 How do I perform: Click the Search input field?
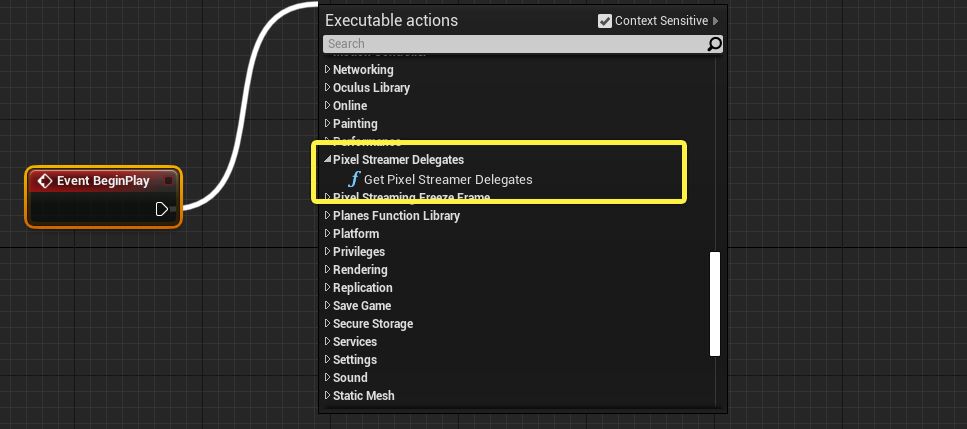click(515, 44)
